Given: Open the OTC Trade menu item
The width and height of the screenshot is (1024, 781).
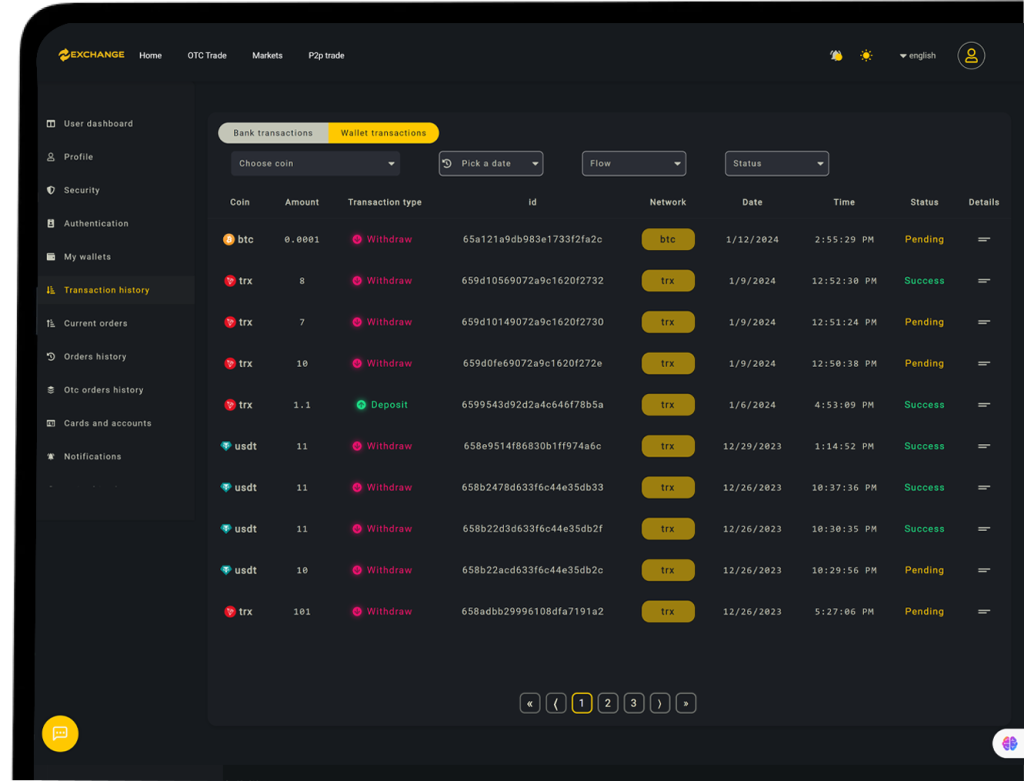Looking at the screenshot, I should tap(207, 56).
